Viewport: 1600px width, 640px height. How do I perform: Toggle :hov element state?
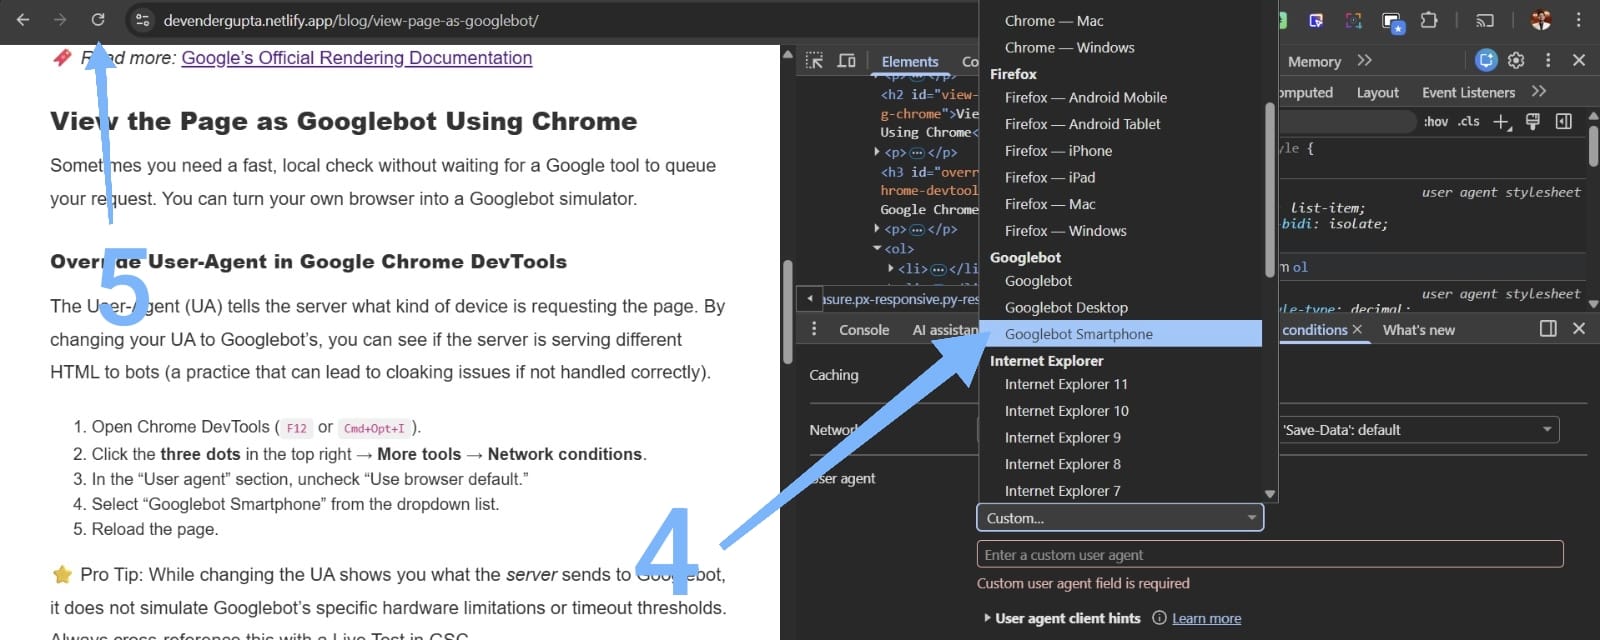coord(1436,121)
